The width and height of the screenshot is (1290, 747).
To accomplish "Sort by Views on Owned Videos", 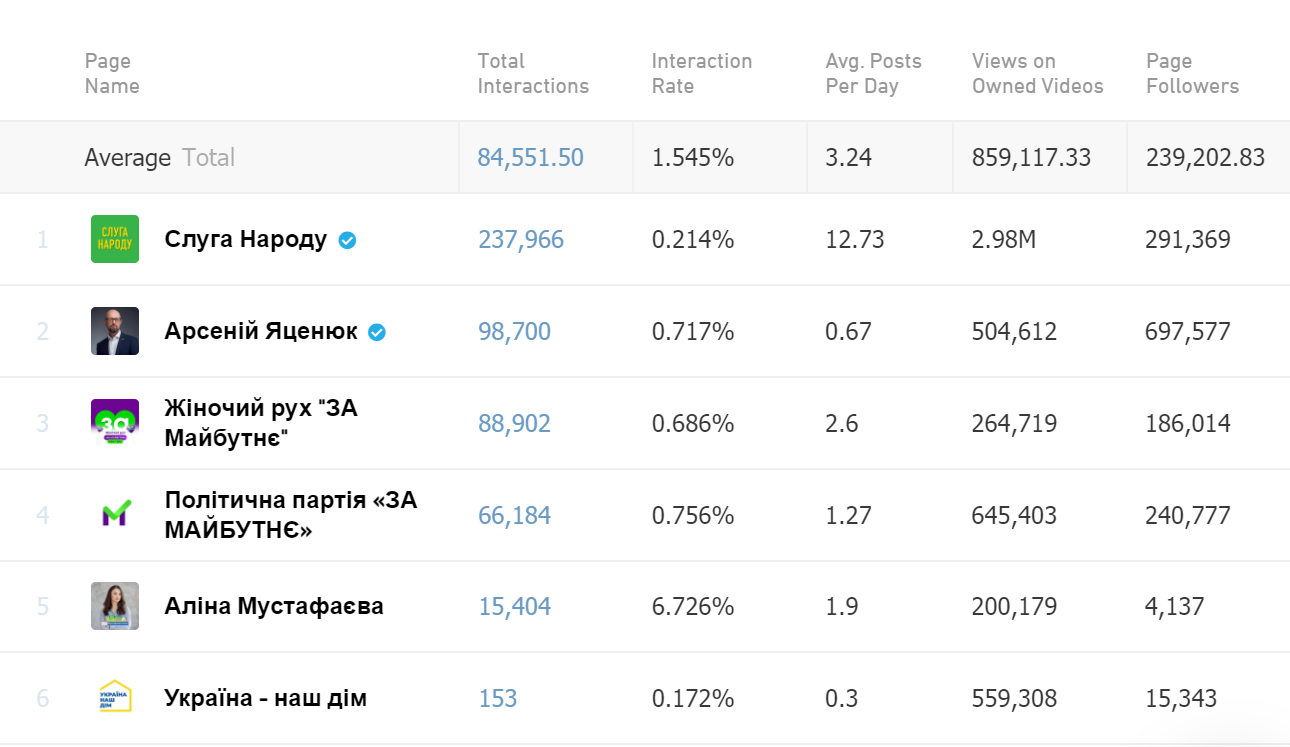I will tap(1037, 74).
